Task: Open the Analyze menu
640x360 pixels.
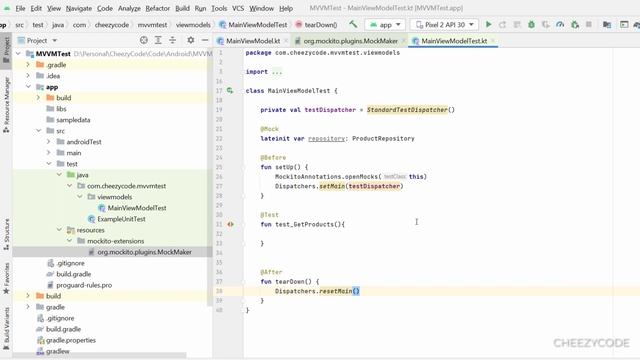Action: [x=129, y=8]
